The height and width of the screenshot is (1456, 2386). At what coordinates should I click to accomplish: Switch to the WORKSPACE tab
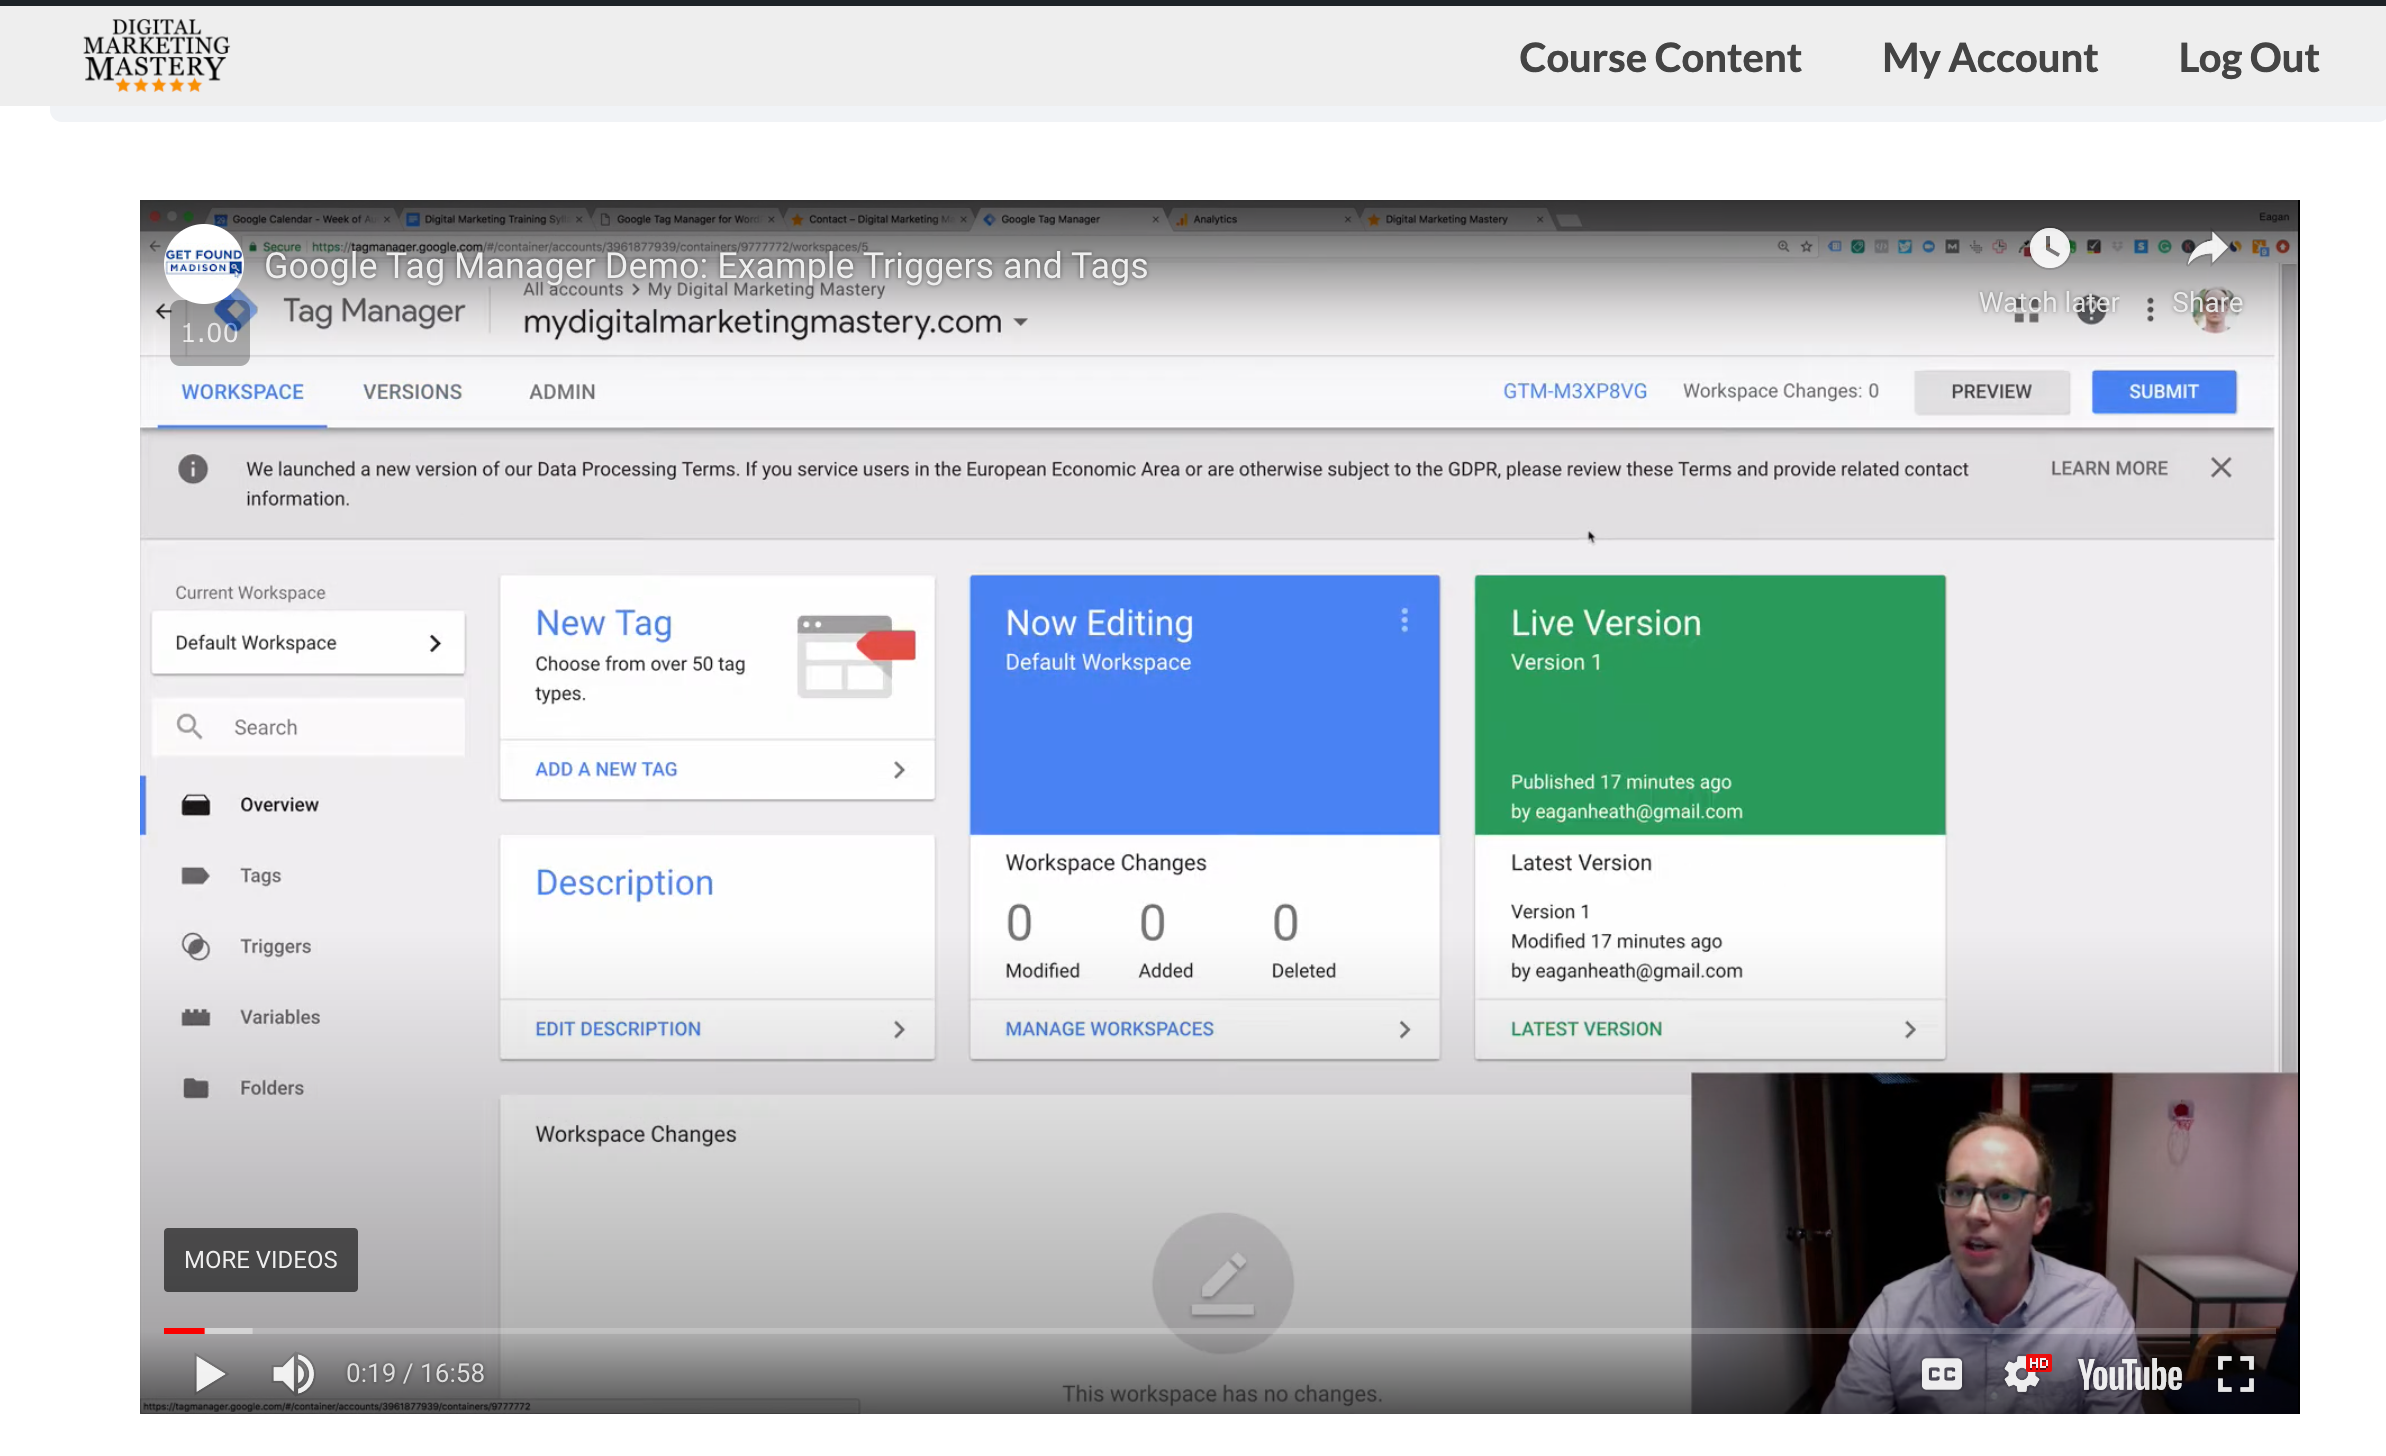point(242,392)
